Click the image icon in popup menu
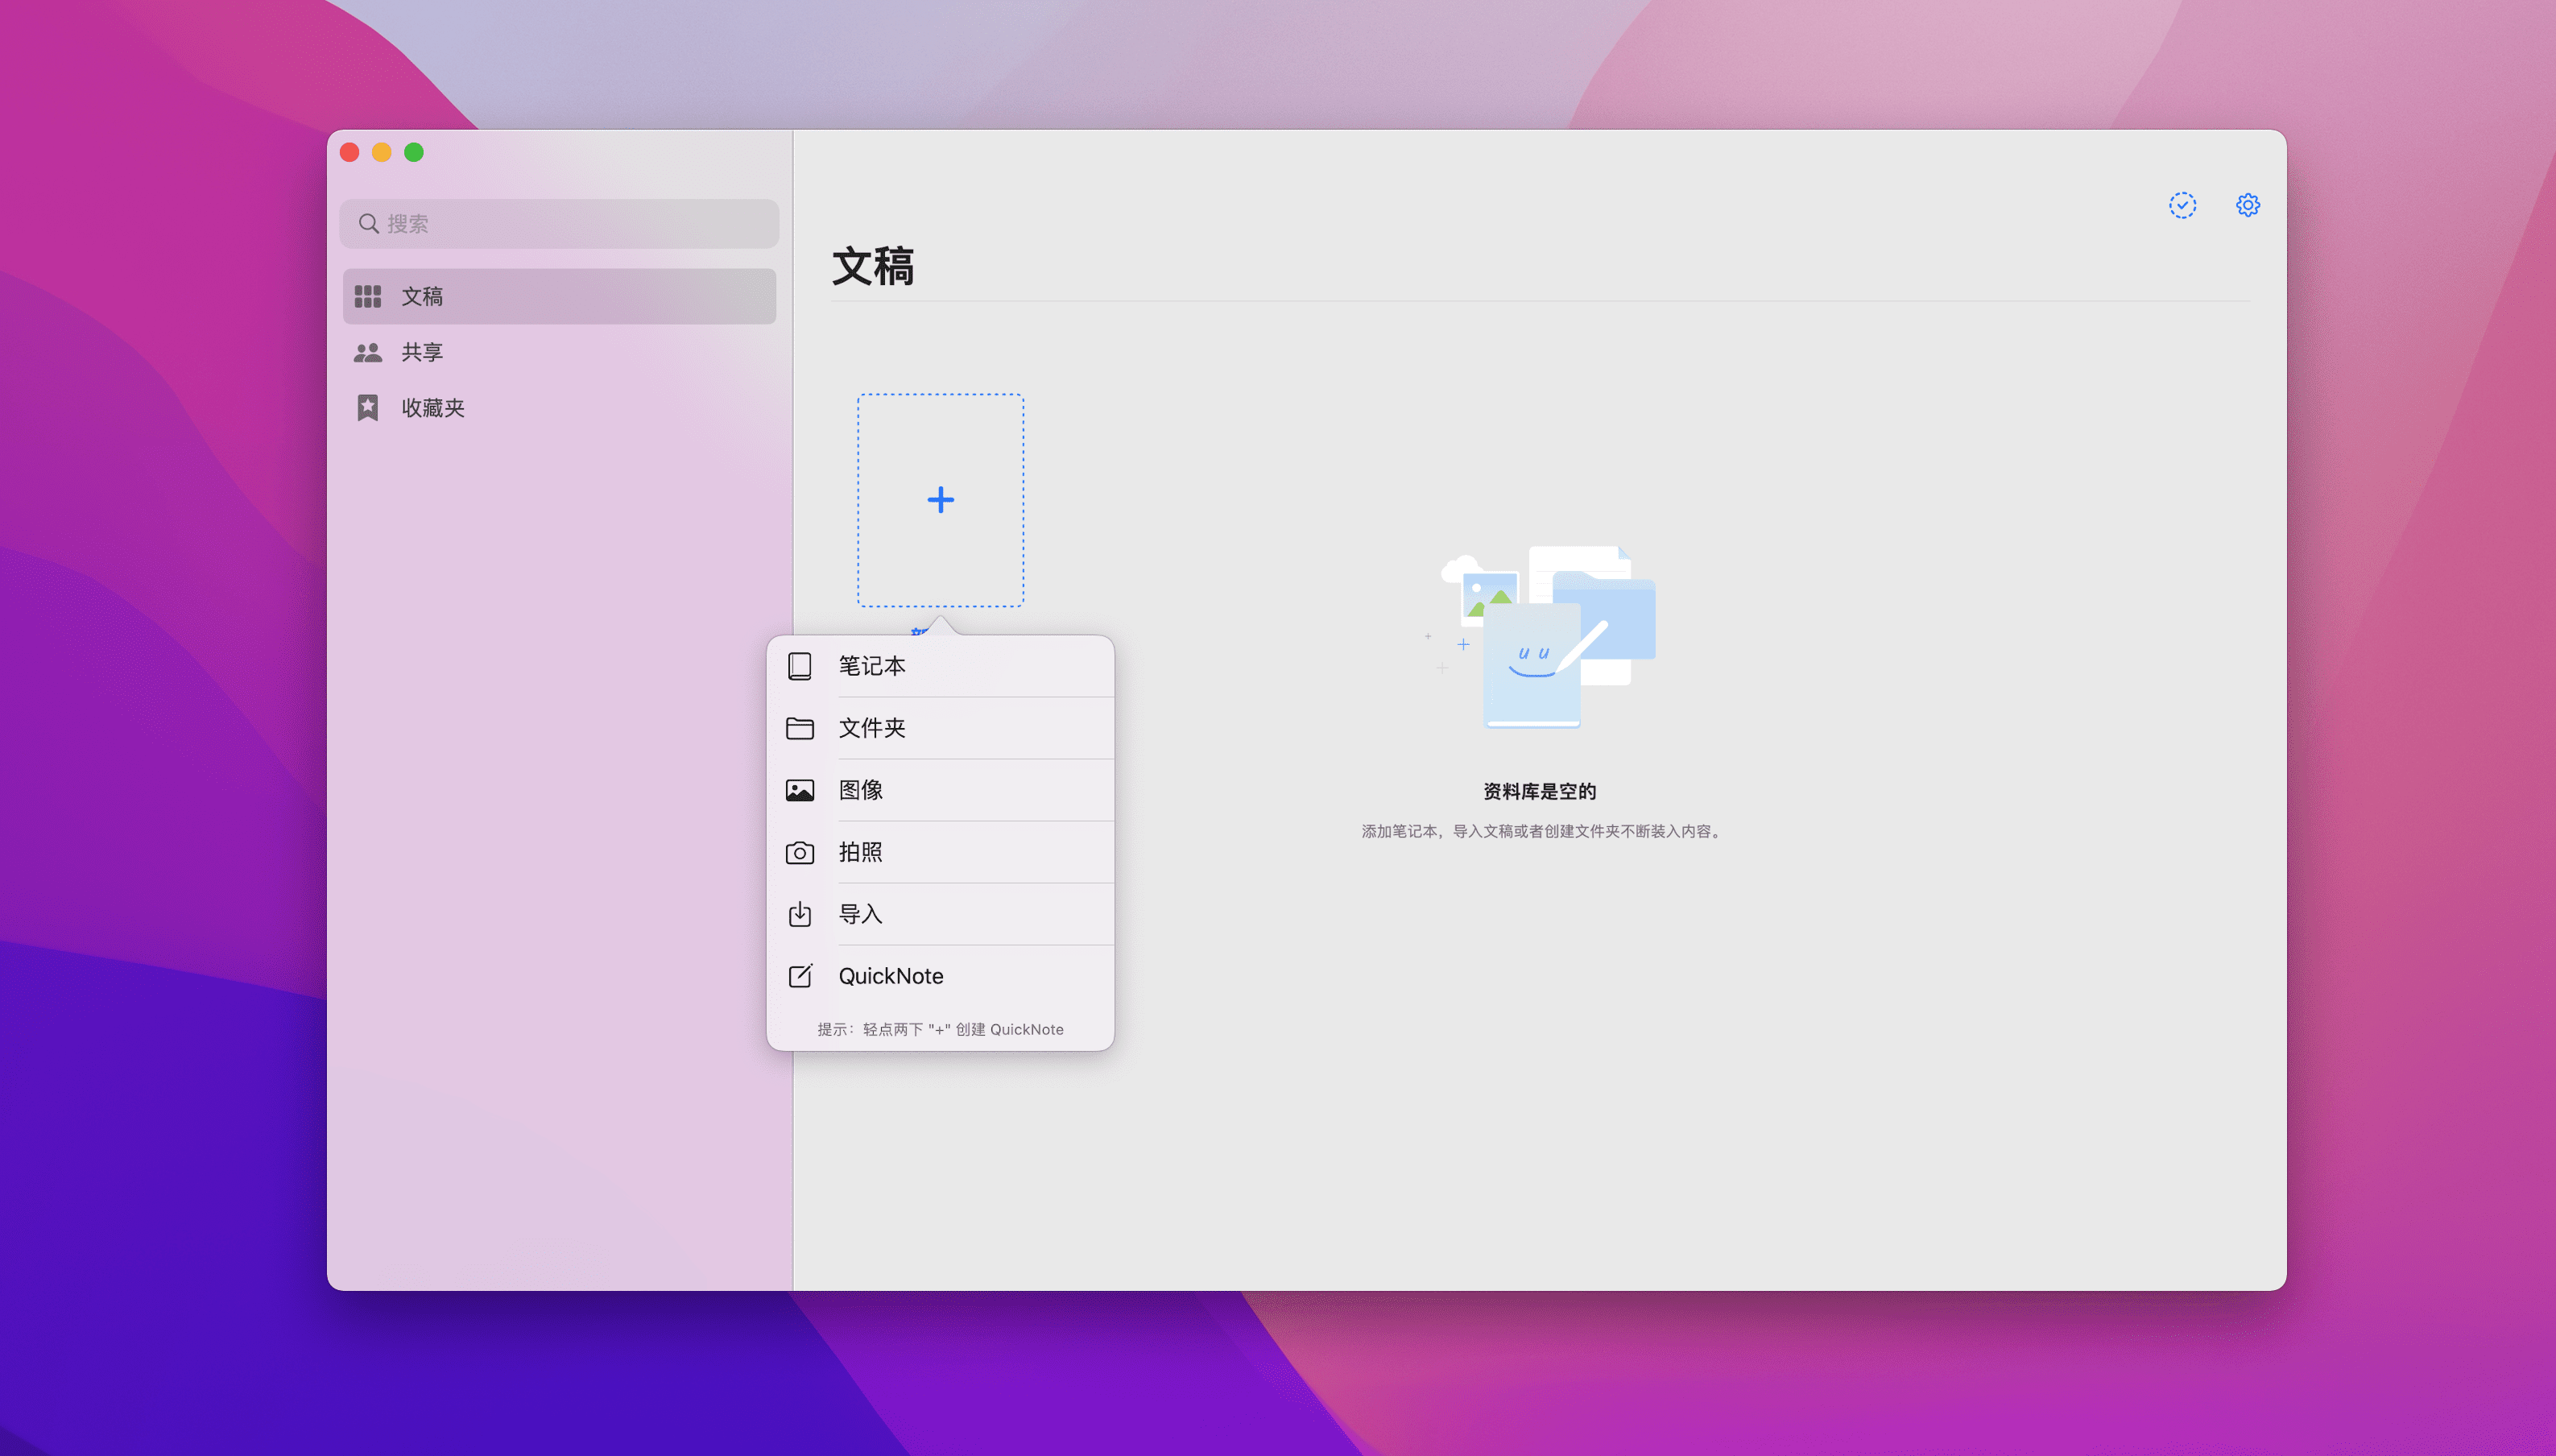Viewport: 2556px width, 1456px height. pyautogui.click(x=799, y=790)
